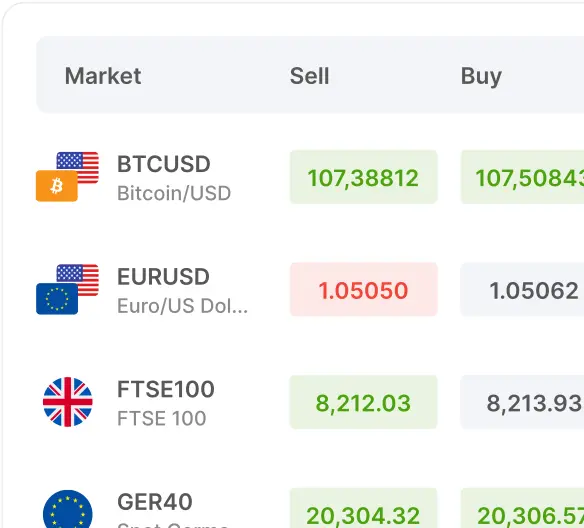Open the EURUSD market name
This screenshot has height=528, width=584.
(164, 276)
